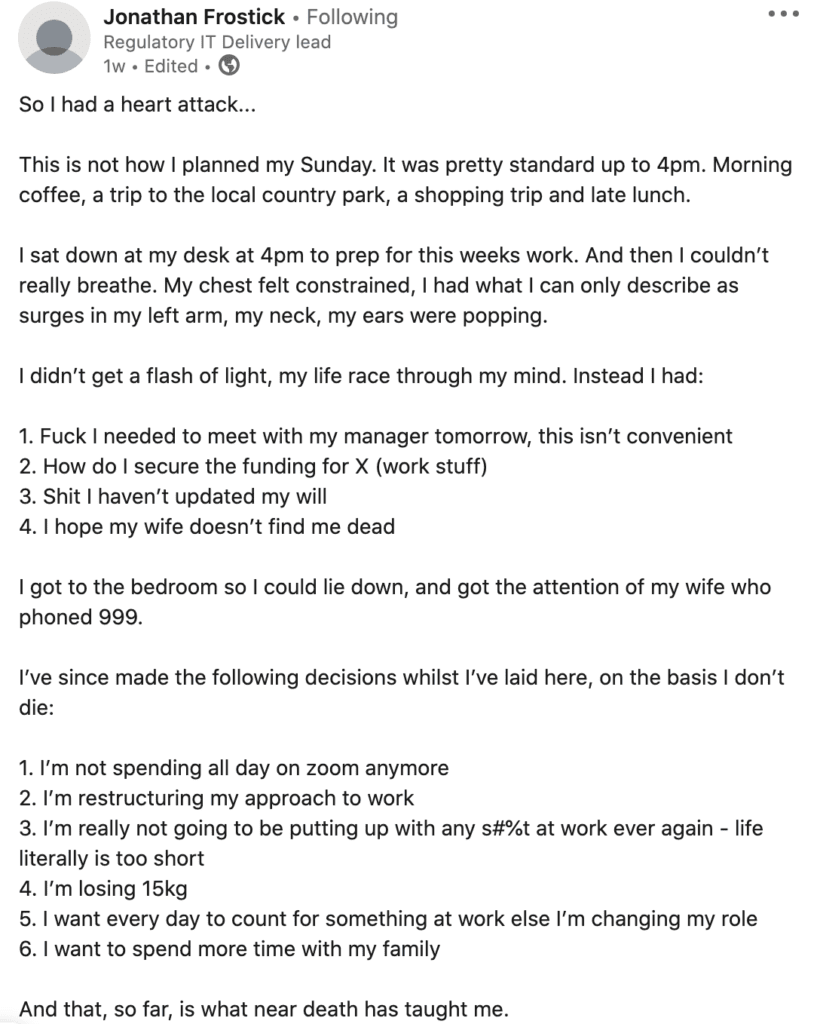Click paragraph starting "I got to the bedroom"
This screenshot has height=1024, width=820.
click(394, 602)
